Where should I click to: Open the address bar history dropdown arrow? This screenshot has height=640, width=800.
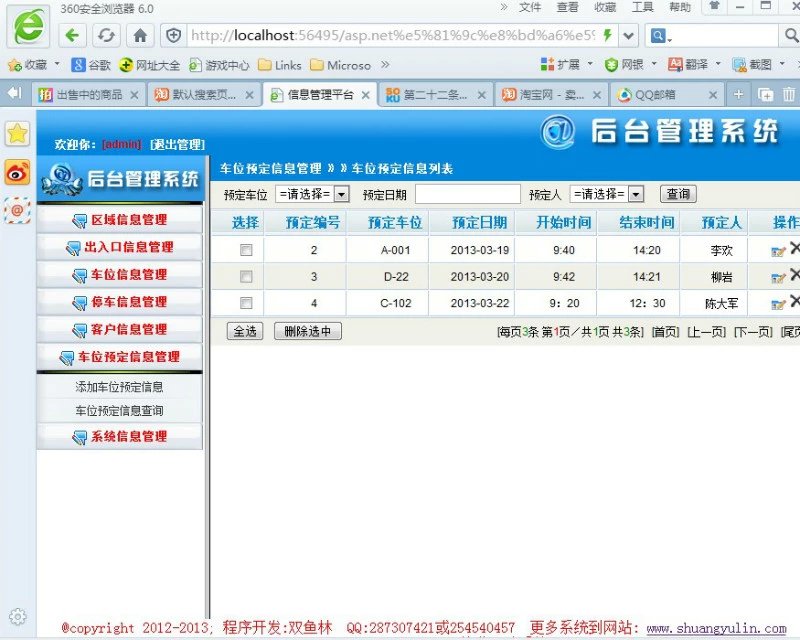pyautogui.click(x=629, y=36)
